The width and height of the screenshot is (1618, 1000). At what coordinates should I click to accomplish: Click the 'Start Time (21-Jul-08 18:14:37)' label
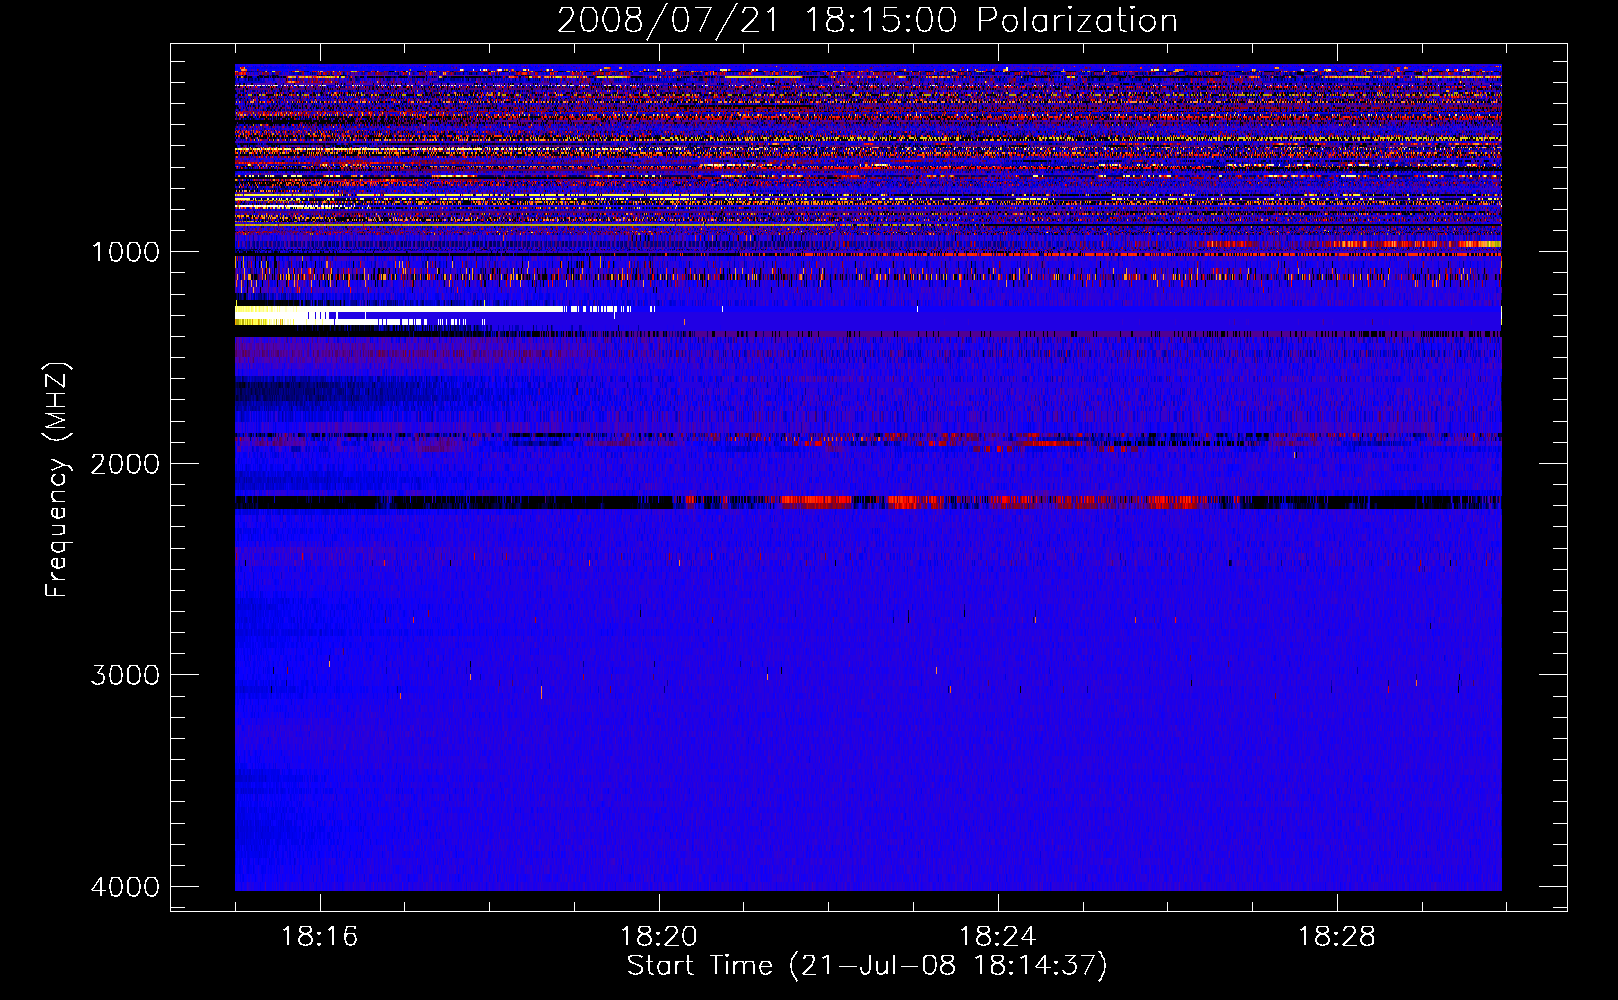(867, 966)
